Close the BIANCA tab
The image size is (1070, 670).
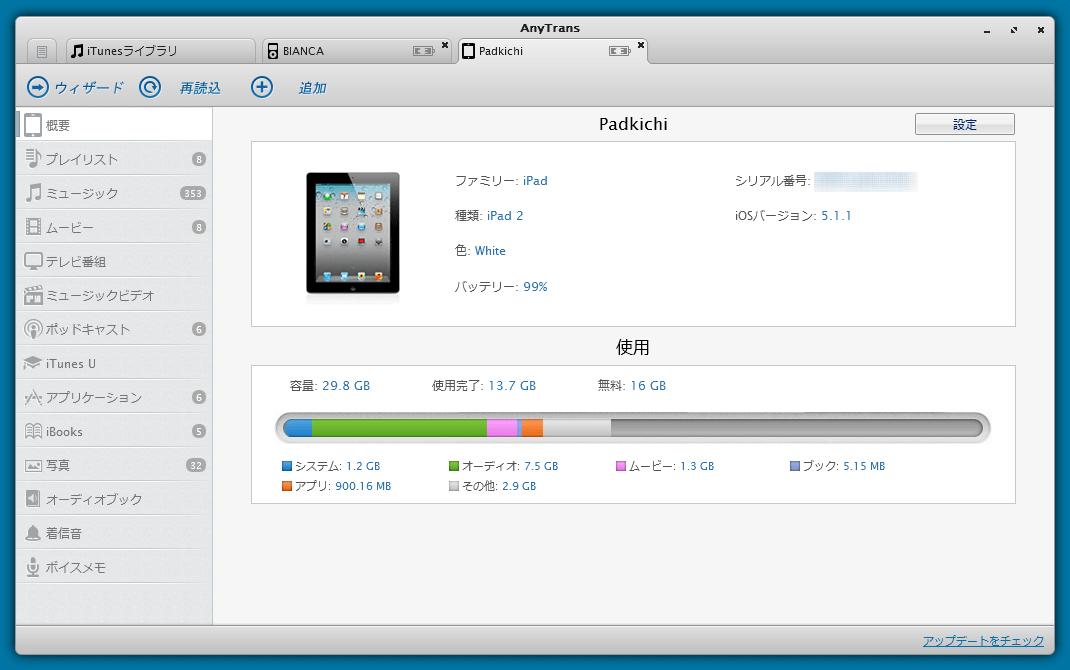[445, 45]
